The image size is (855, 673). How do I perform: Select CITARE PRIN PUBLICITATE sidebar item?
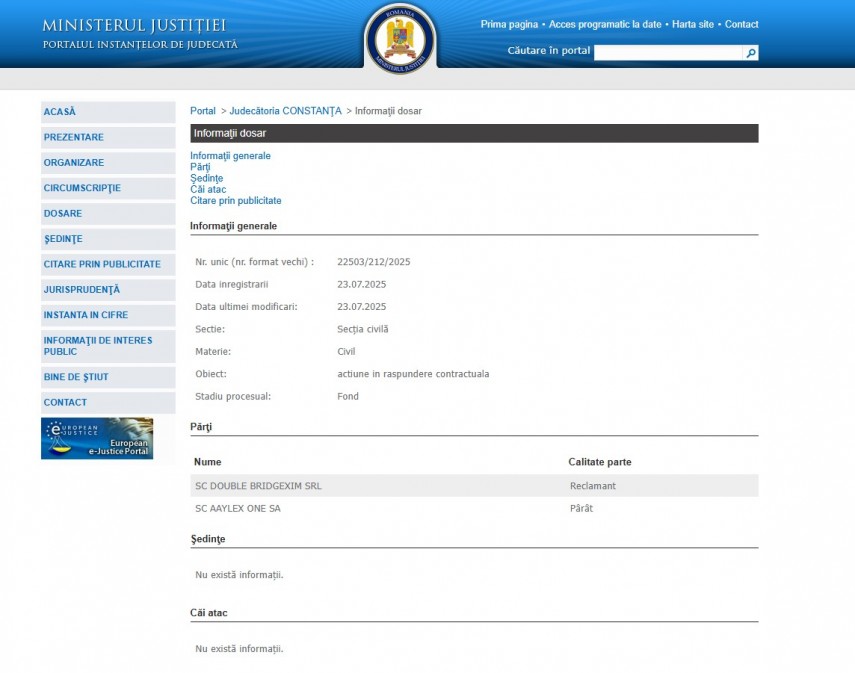[108, 265]
